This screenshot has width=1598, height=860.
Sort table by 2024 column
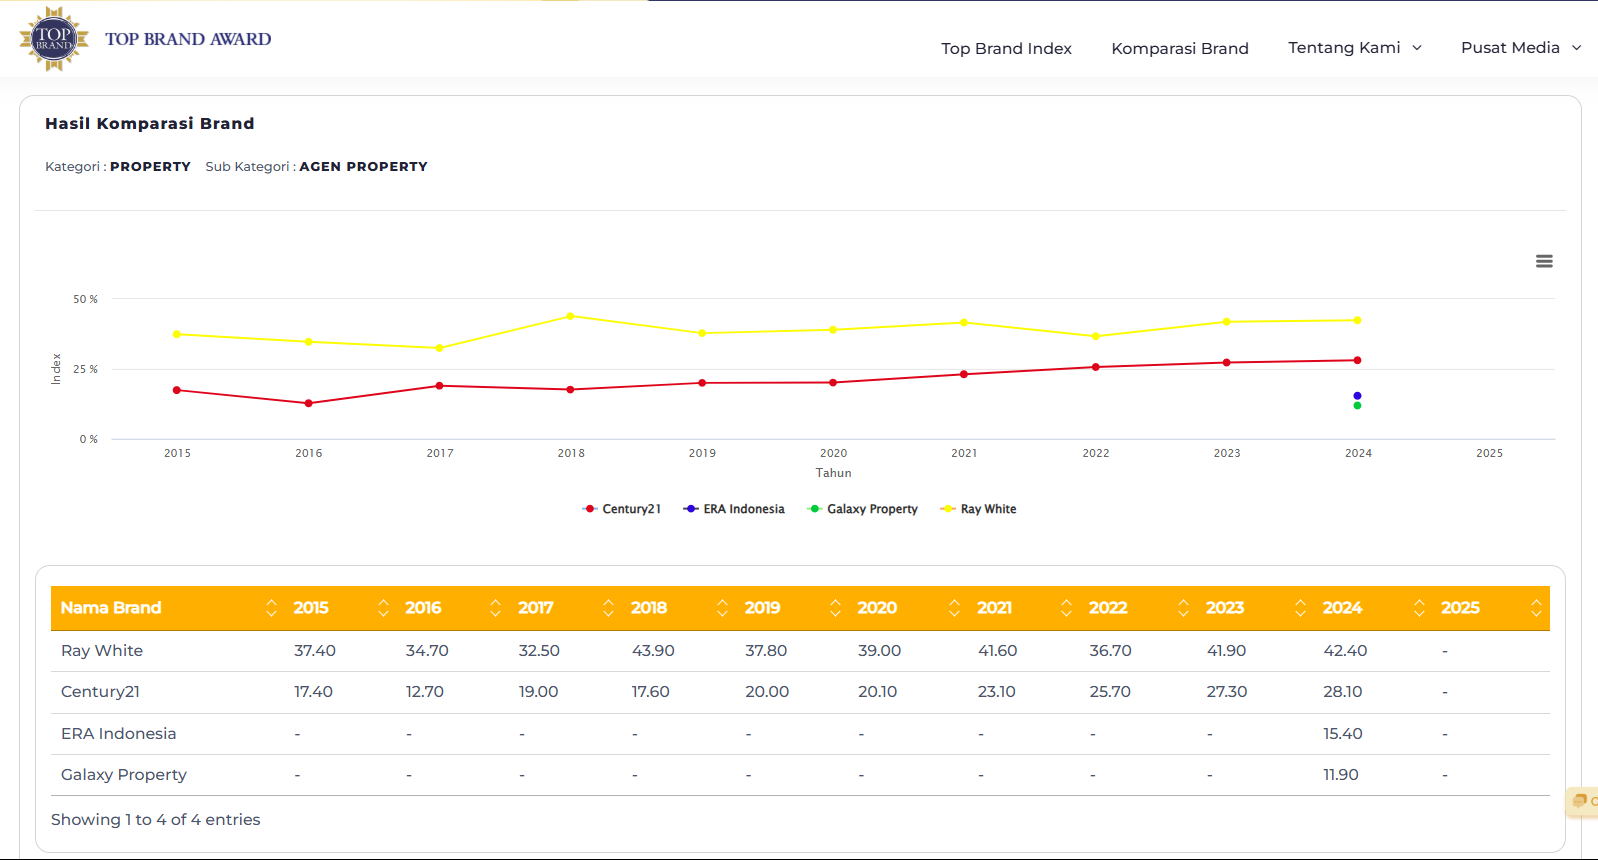pyautogui.click(x=1372, y=608)
